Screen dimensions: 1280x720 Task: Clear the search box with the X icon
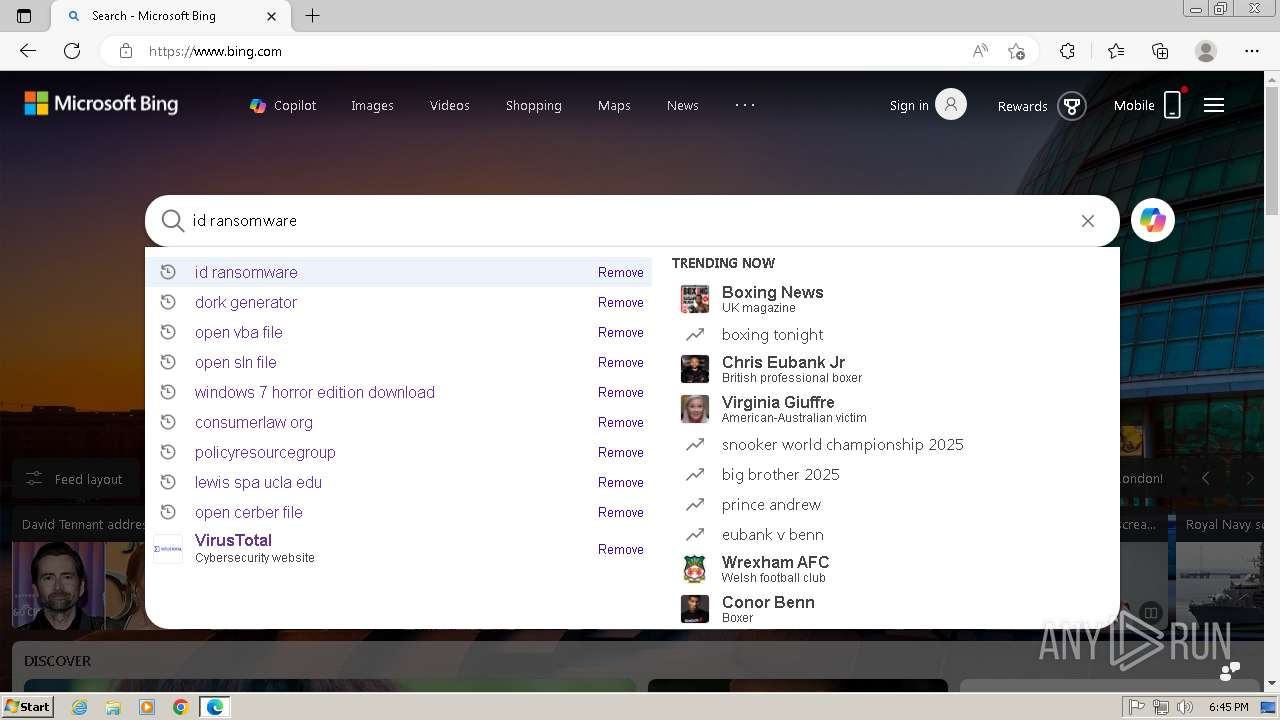coord(1088,221)
